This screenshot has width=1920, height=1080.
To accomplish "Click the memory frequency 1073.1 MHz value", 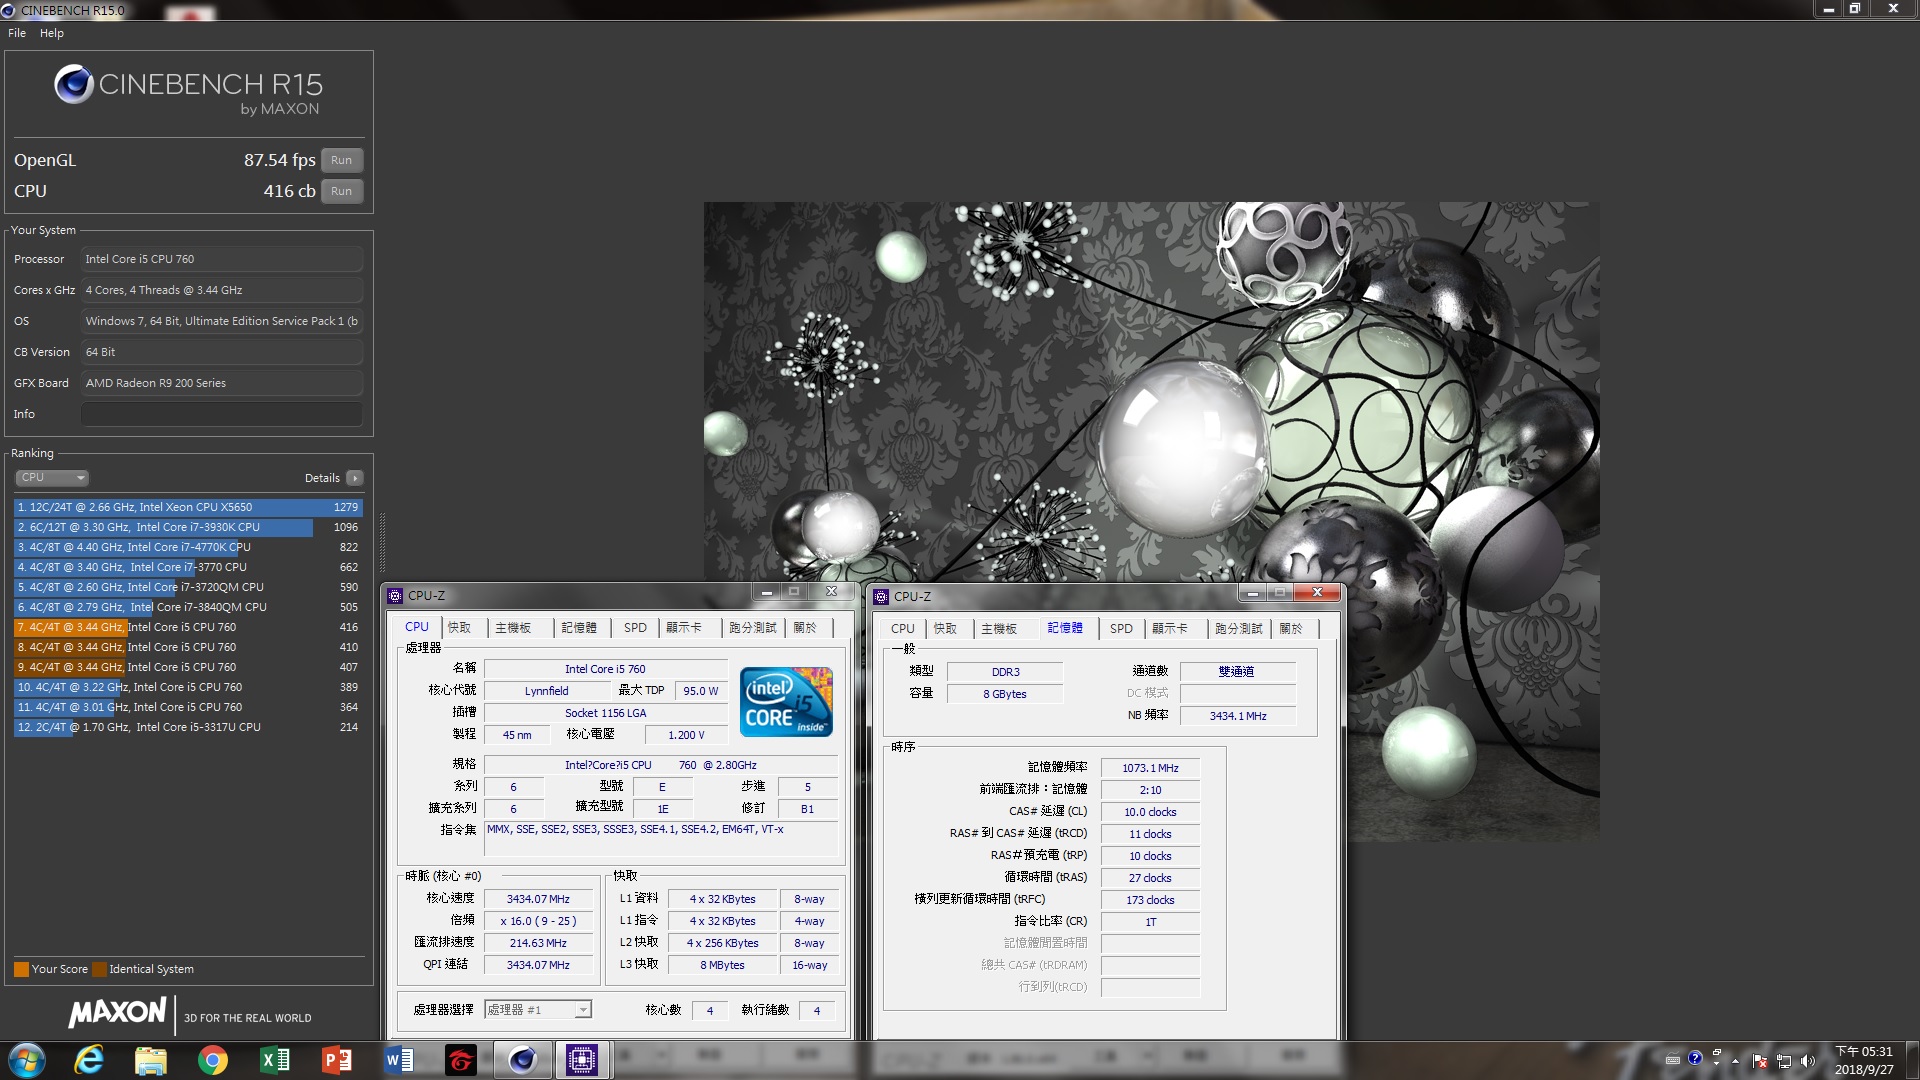I will pyautogui.click(x=1150, y=768).
